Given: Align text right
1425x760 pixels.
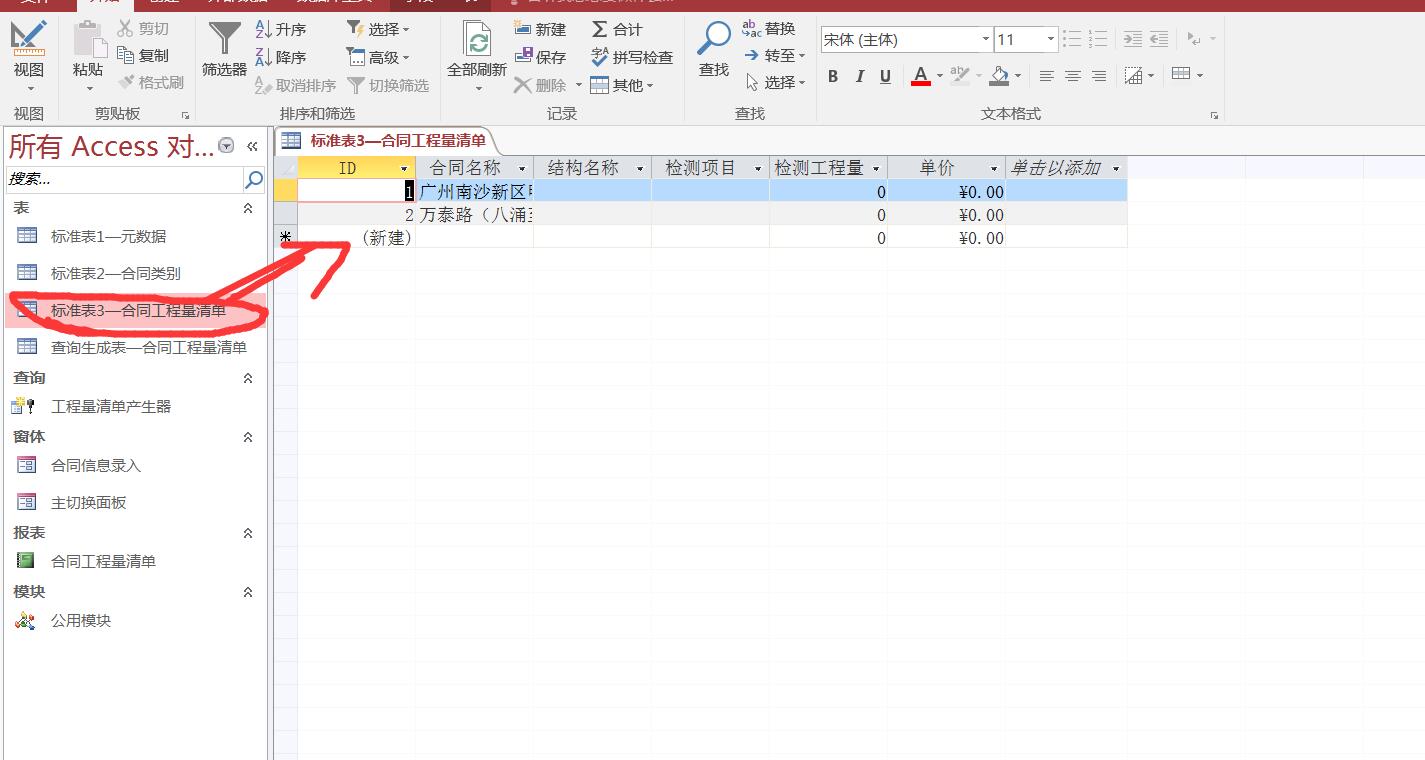Looking at the screenshot, I should 1098,76.
